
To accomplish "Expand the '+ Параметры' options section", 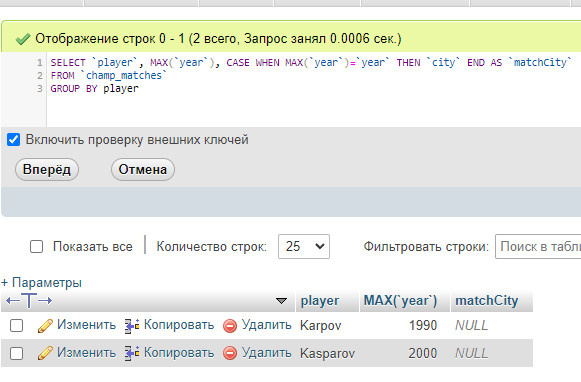I will [42, 282].
